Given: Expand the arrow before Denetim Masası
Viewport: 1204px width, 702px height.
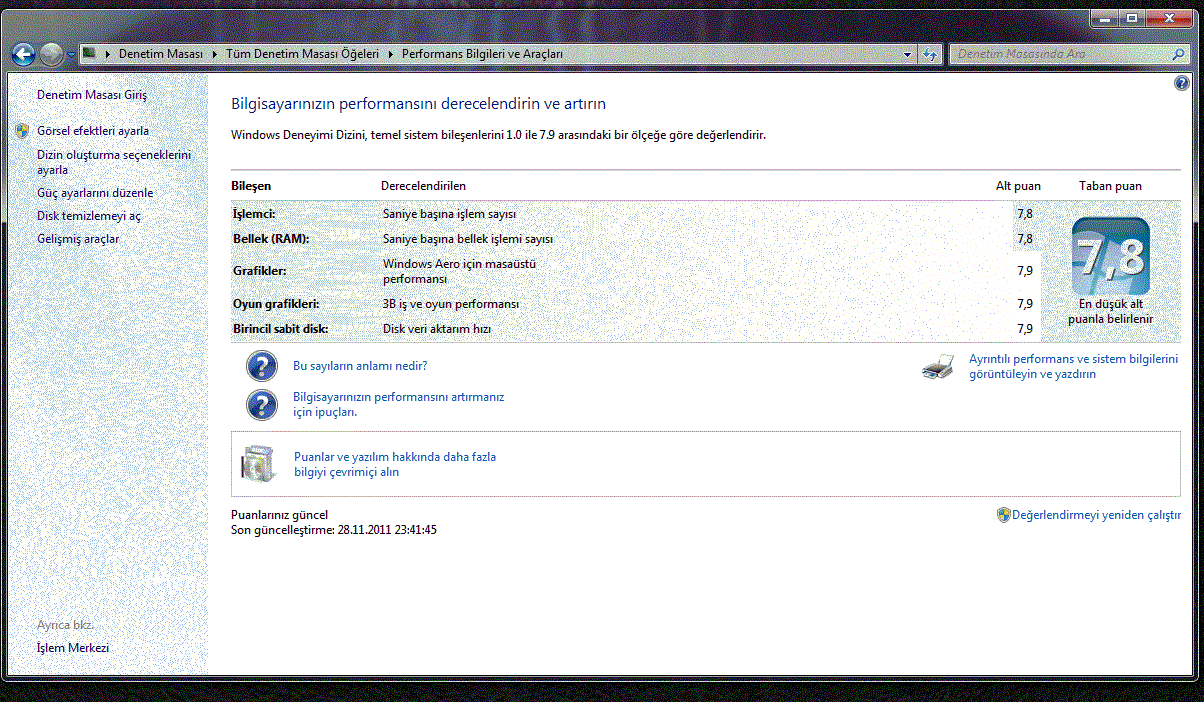Looking at the screenshot, I should click(107, 54).
